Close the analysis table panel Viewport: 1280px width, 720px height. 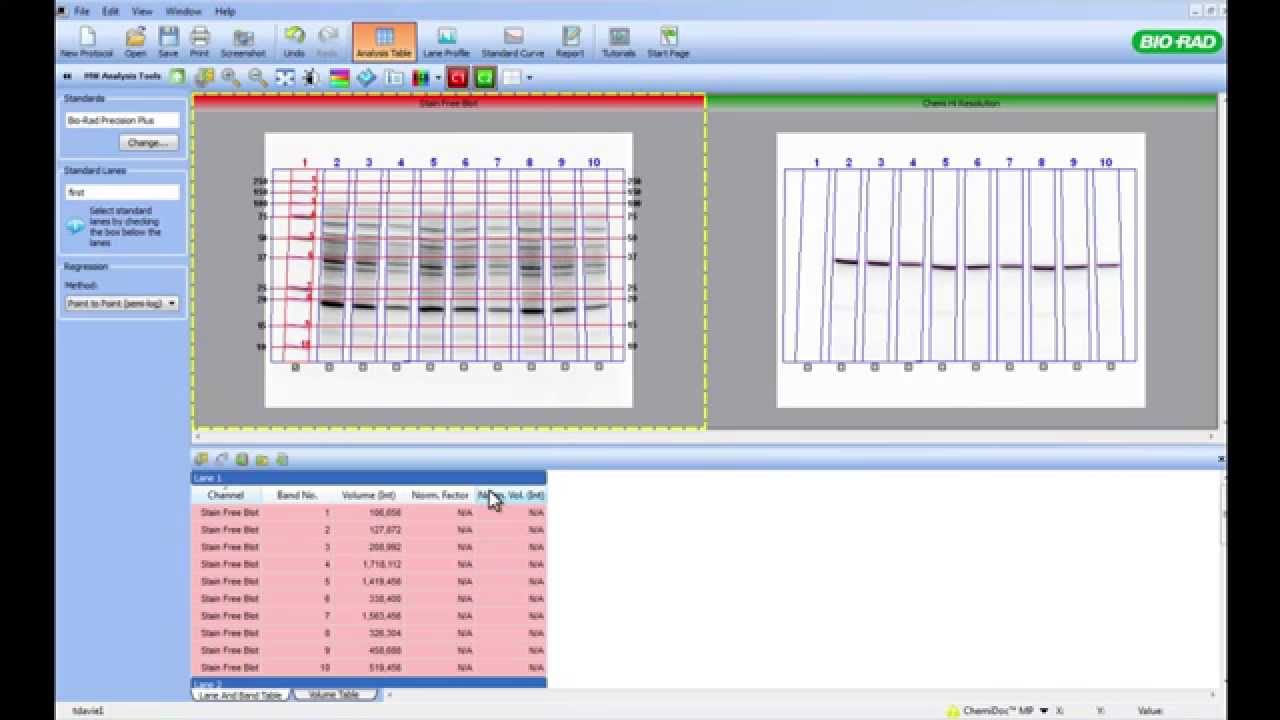click(x=1221, y=459)
